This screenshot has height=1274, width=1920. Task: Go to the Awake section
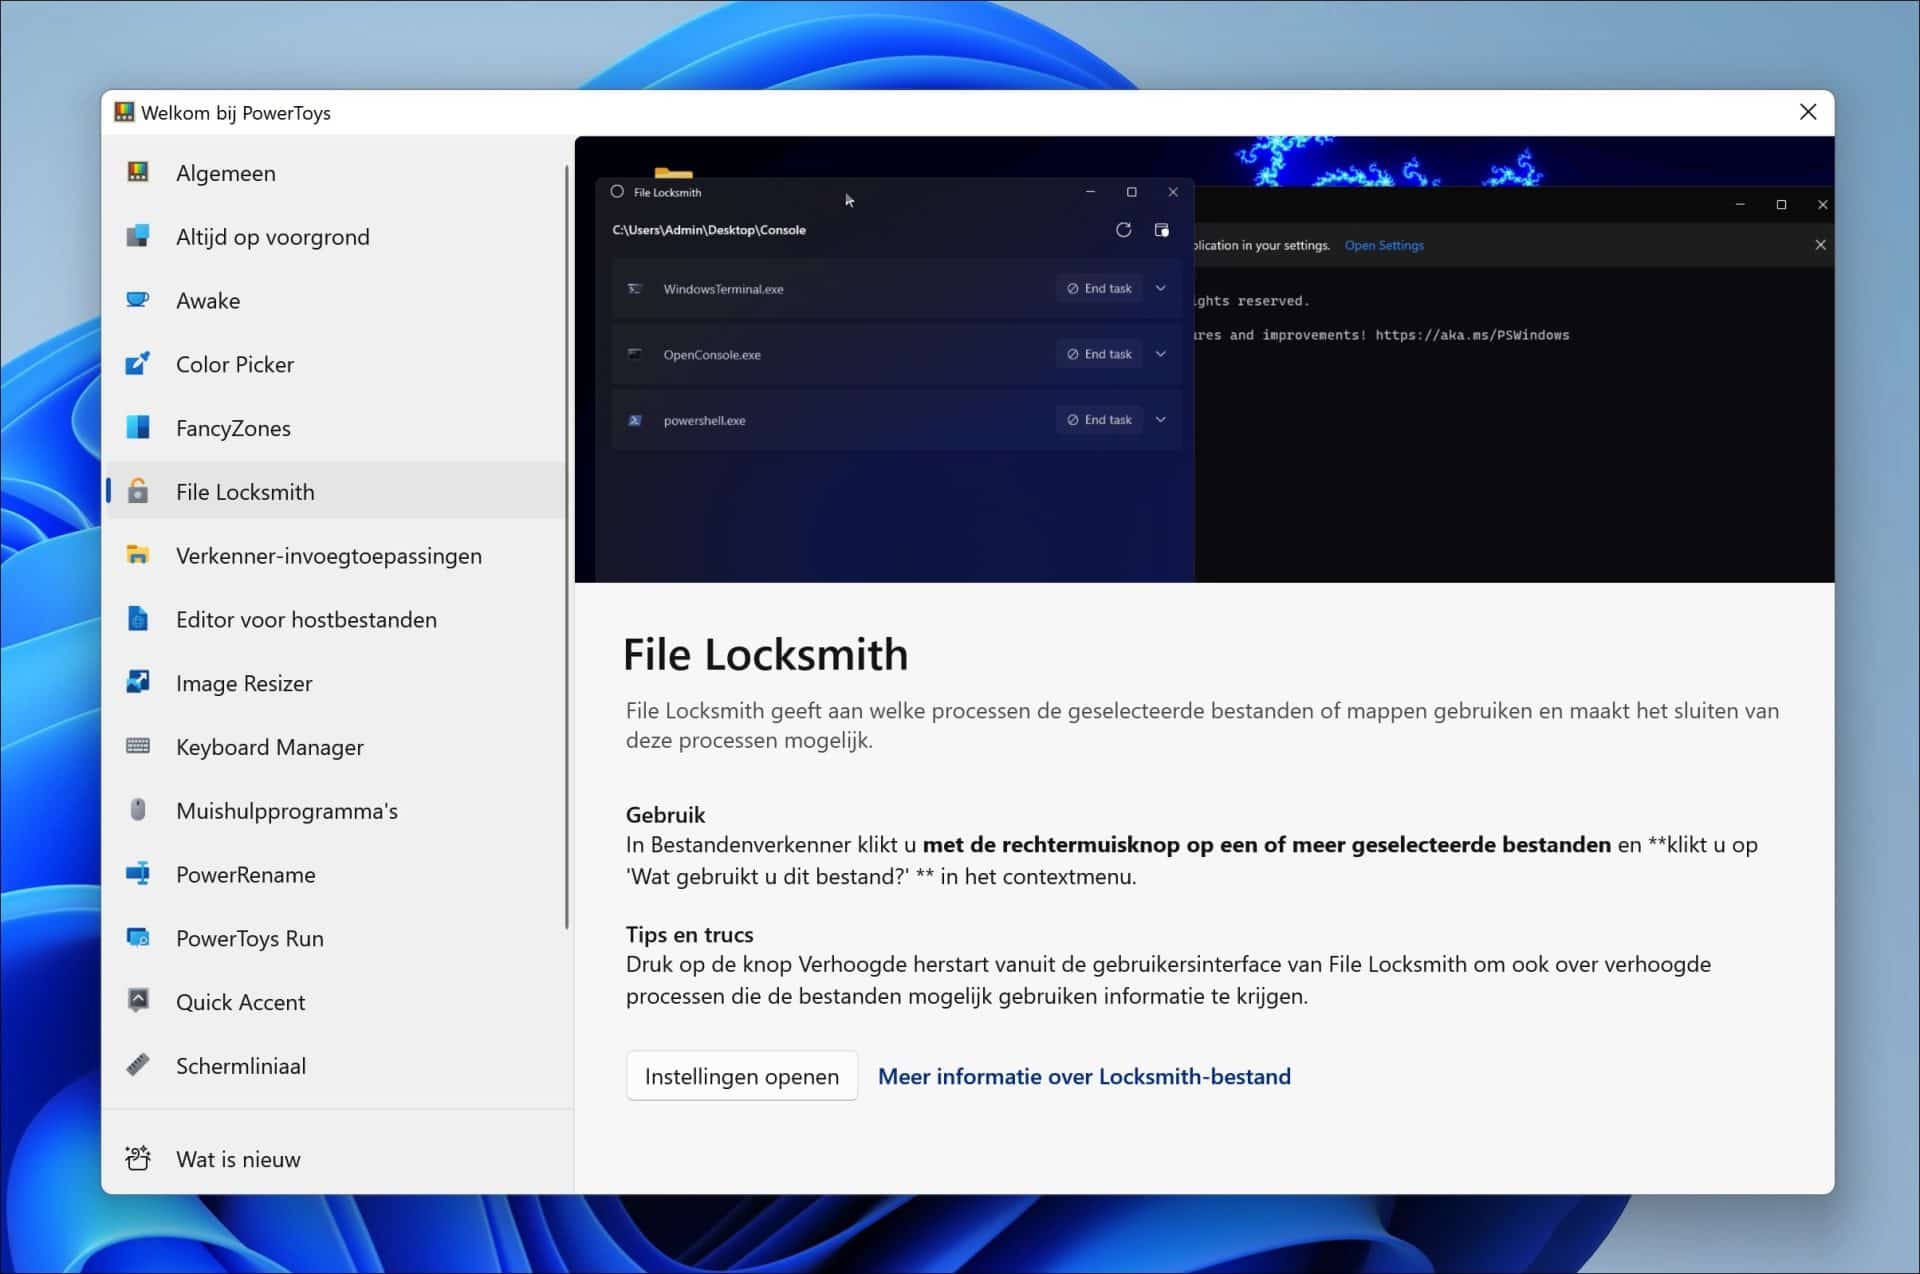pyautogui.click(x=336, y=301)
